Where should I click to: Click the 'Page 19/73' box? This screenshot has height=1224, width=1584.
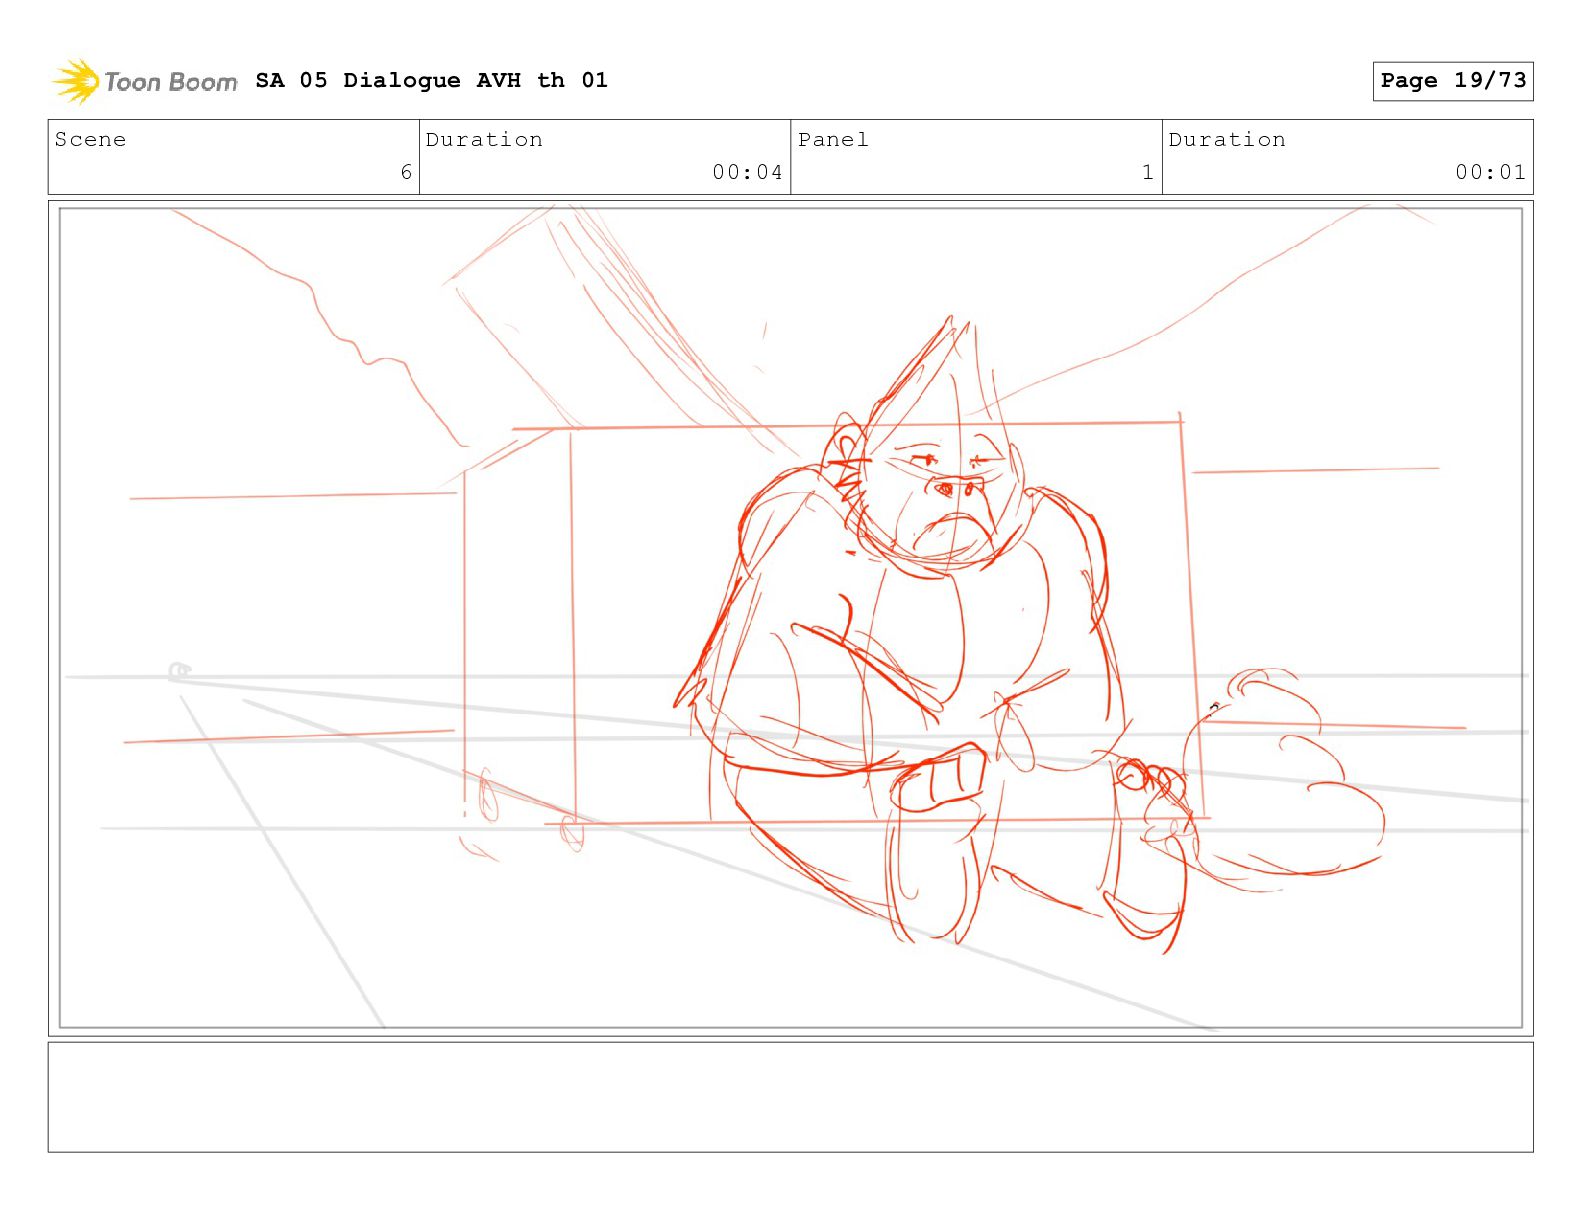pyautogui.click(x=1453, y=81)
